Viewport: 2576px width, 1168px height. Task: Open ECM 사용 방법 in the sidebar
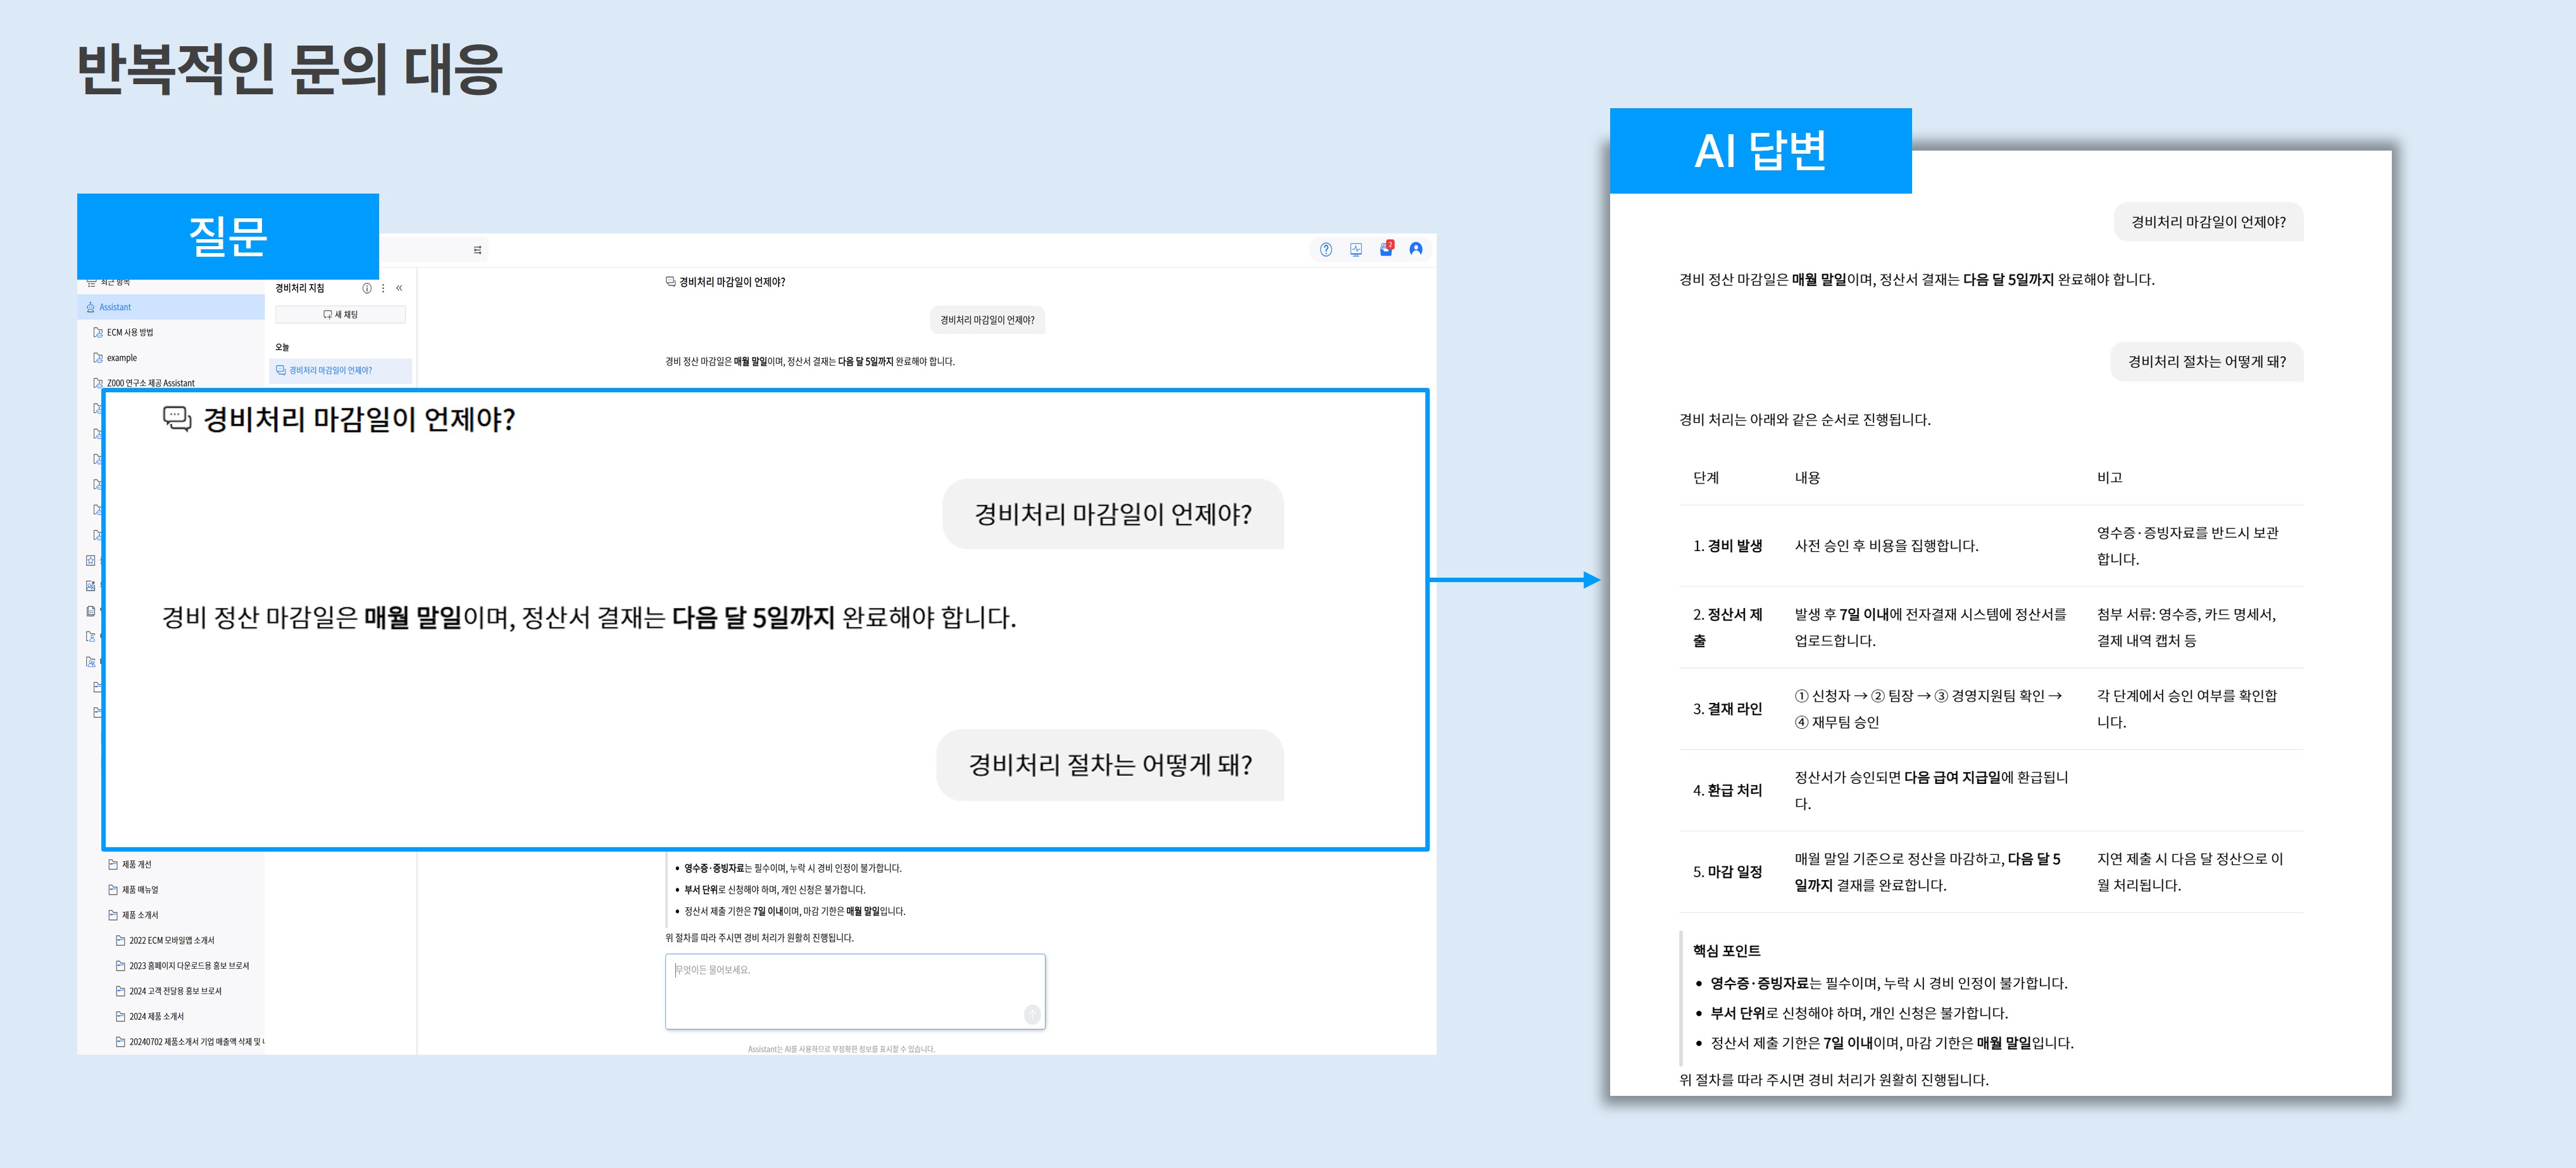[x=130, y=332]
